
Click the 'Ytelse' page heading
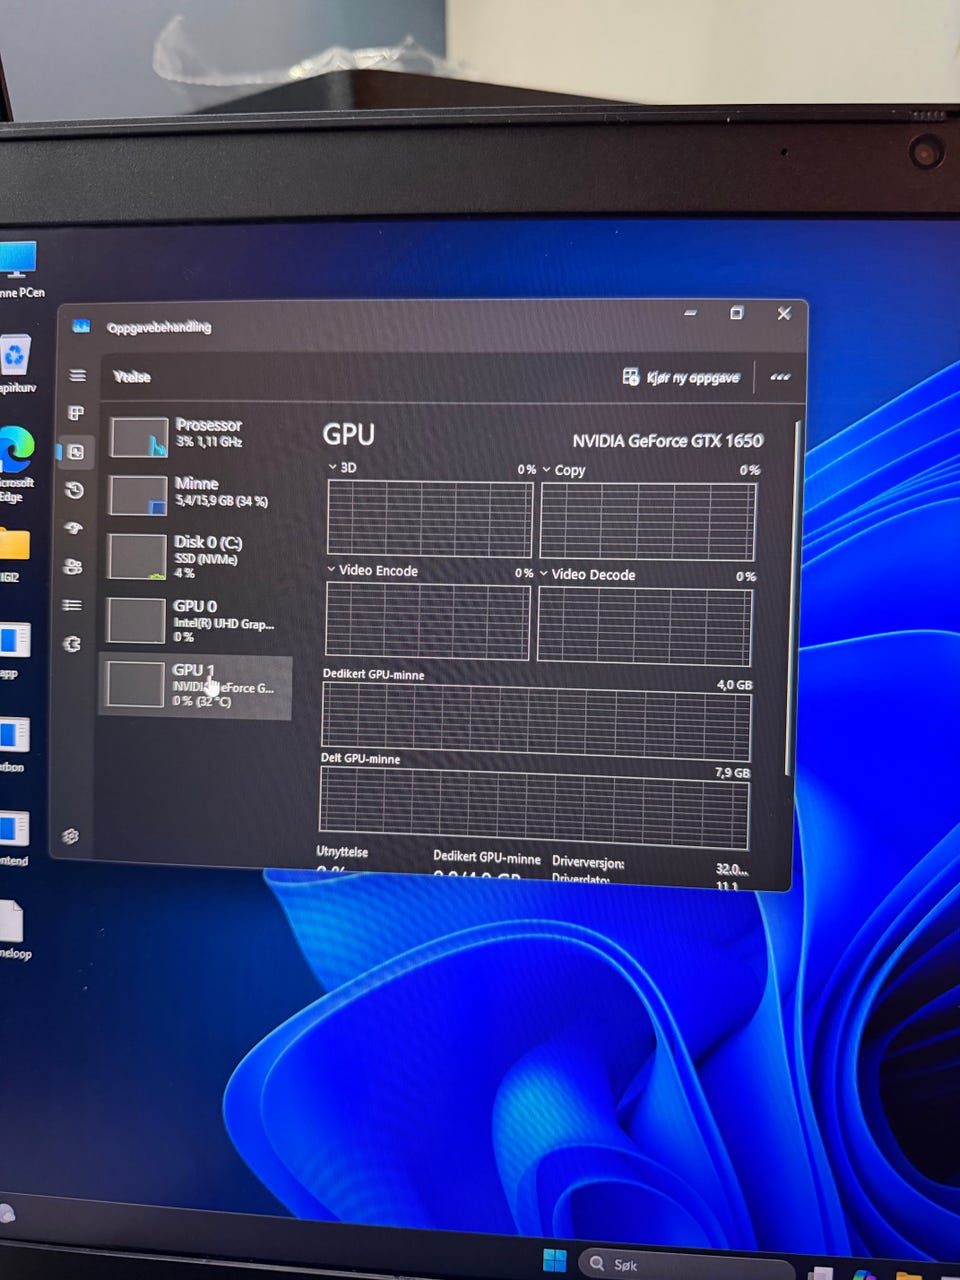pyautogui.click(x=132, y=376)
